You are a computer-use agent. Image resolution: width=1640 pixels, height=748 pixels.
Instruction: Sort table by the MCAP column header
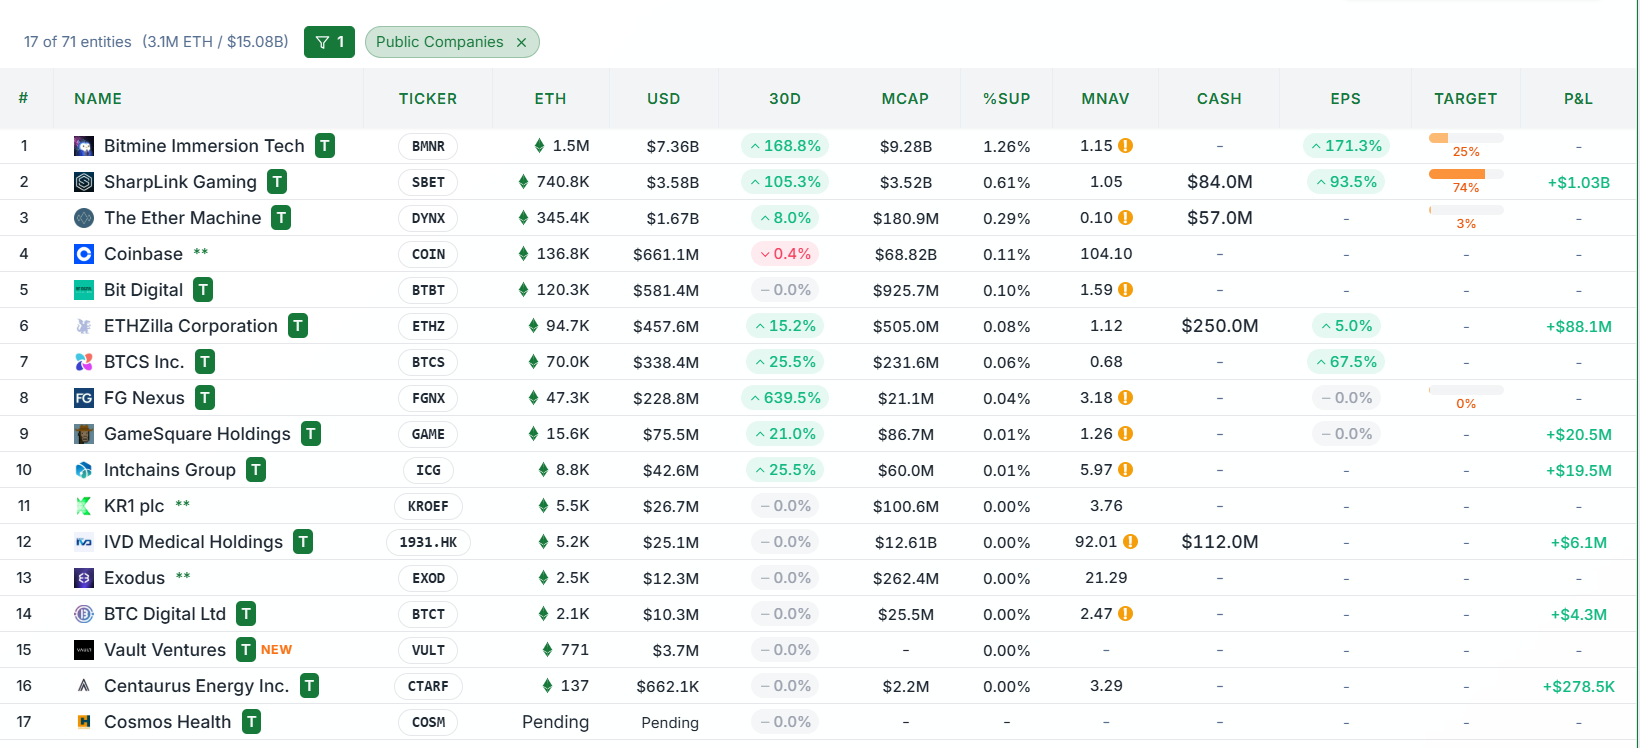click(x=905, y=99)
